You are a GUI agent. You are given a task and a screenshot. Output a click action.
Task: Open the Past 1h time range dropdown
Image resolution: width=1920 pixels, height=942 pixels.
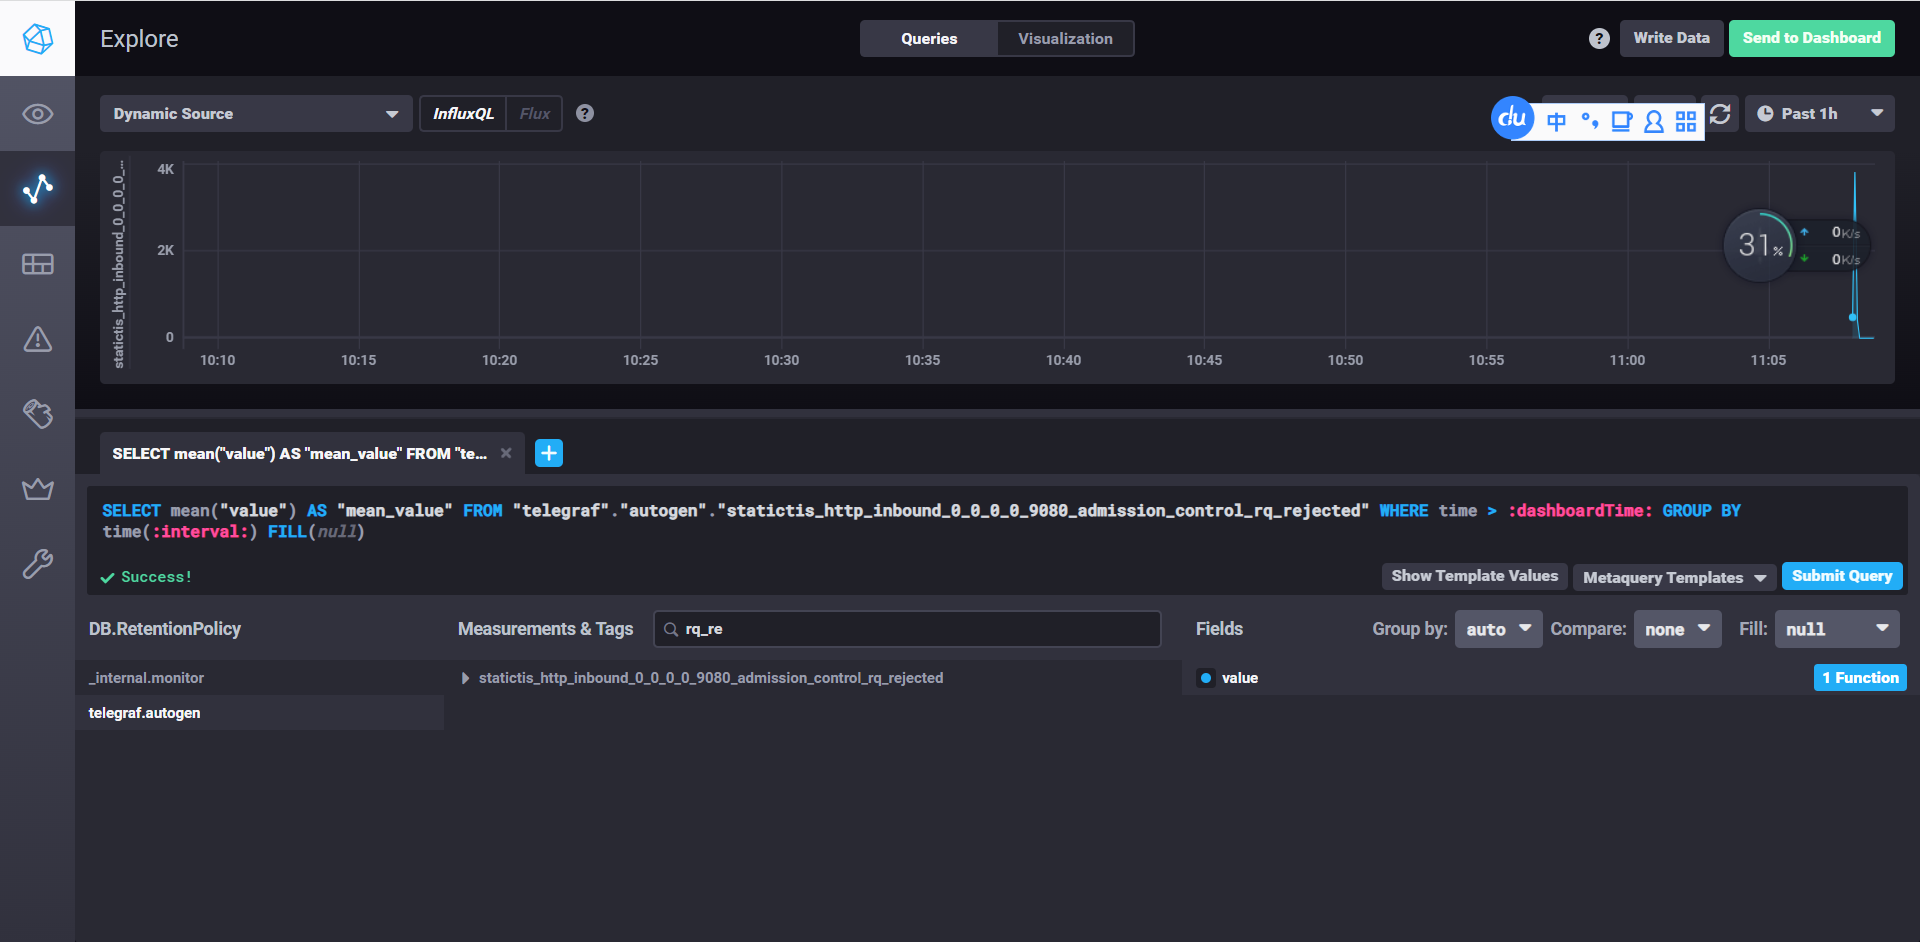pyautogui.click(x=1819, y=114)
